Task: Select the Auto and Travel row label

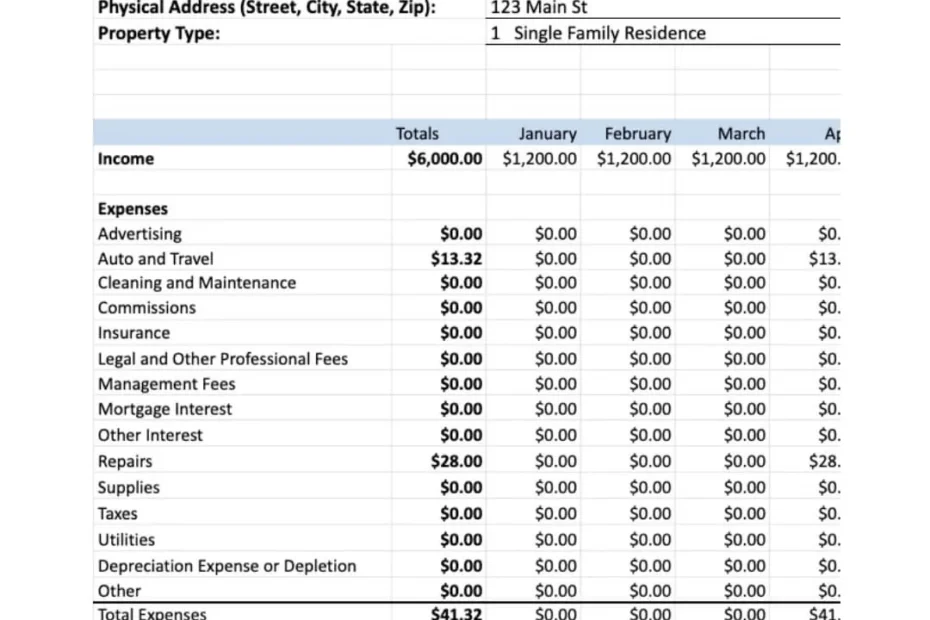Action: click(x=155, y=259)
